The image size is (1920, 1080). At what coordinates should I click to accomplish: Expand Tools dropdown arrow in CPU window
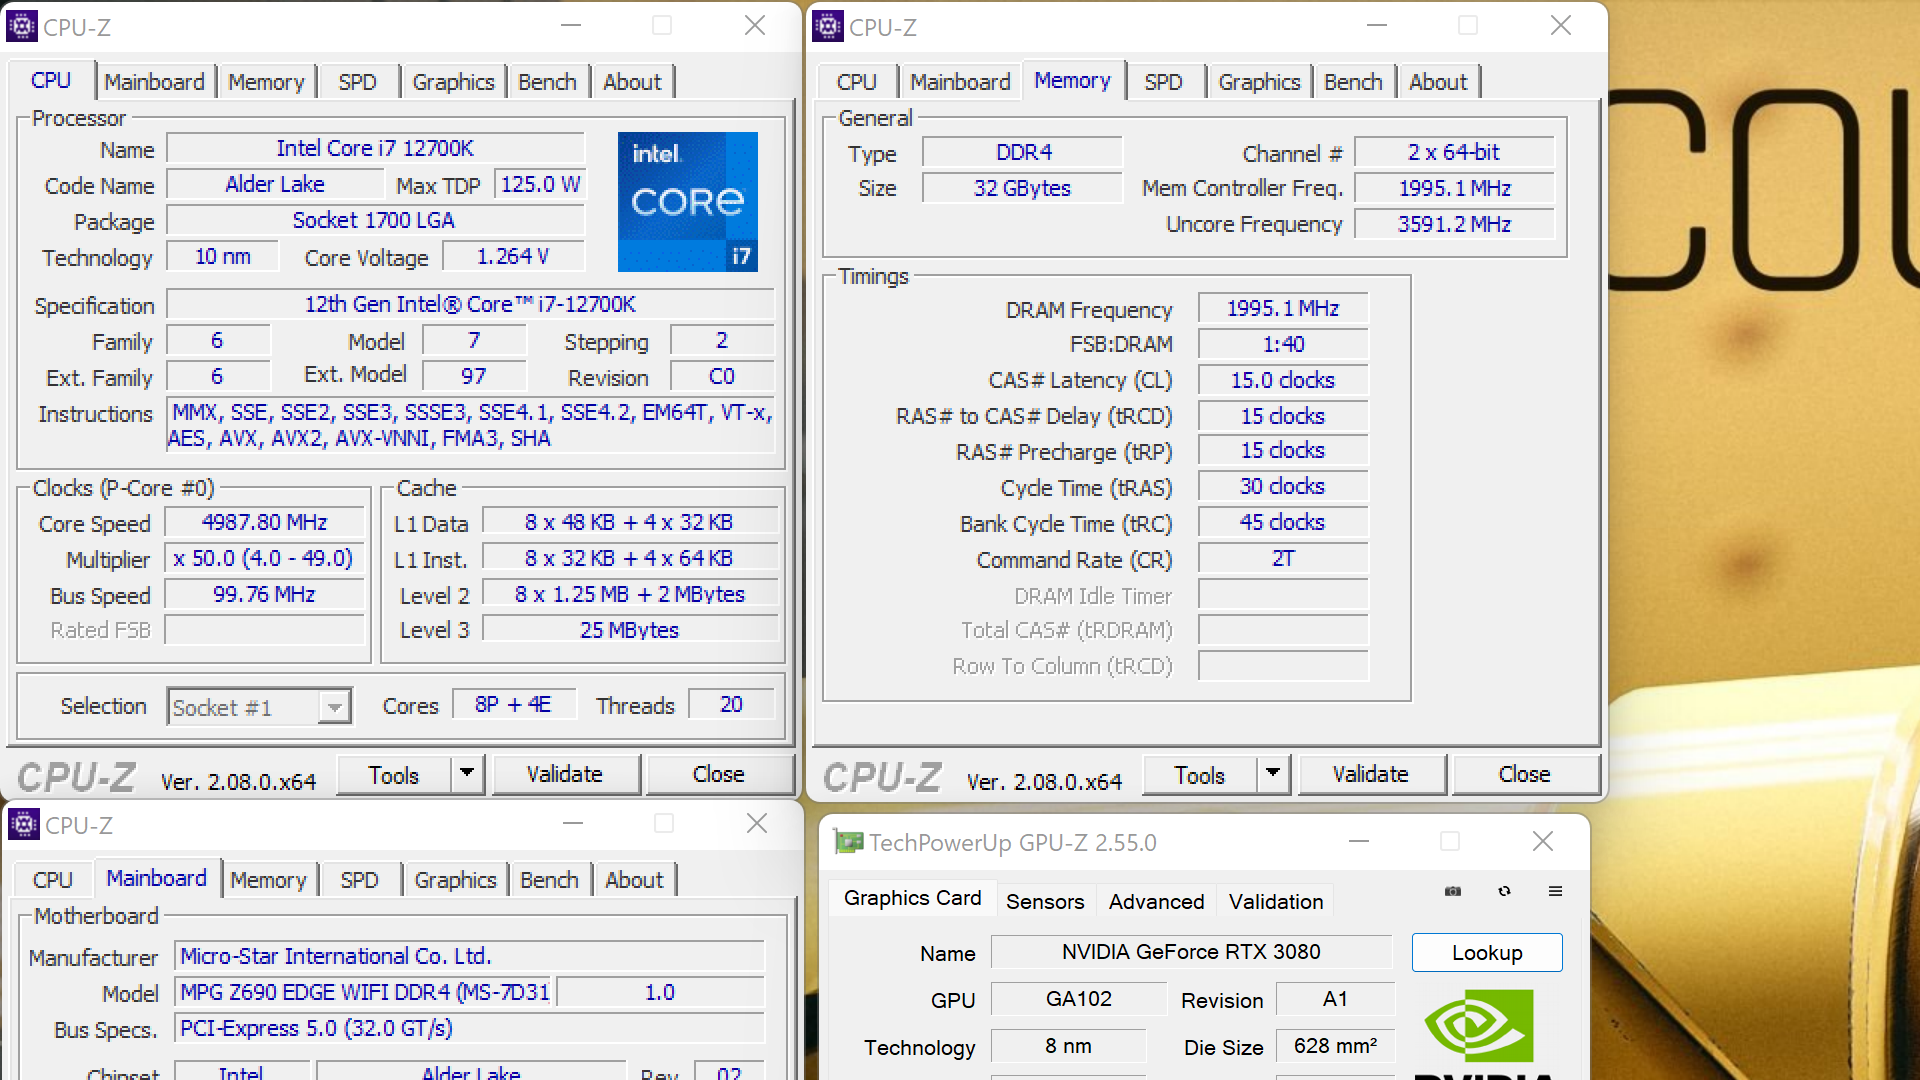[x=467, y=774]
